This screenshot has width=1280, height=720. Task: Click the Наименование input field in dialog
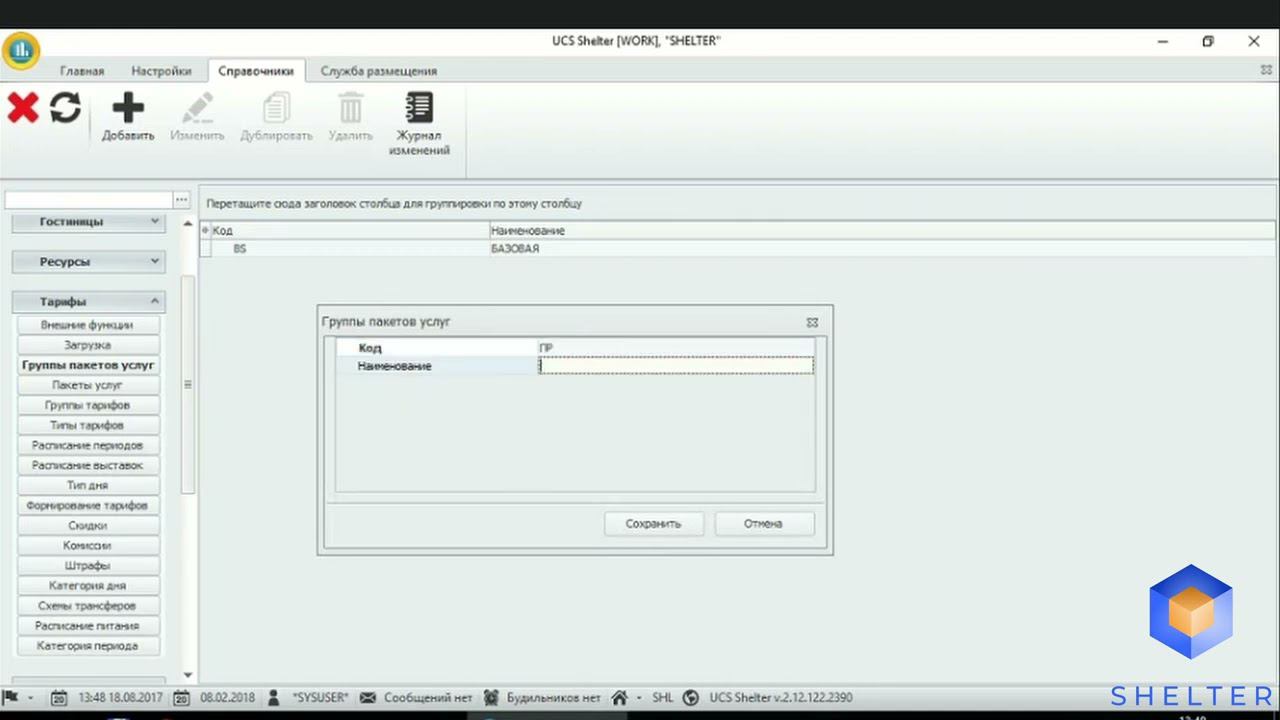tap(676, 367)
